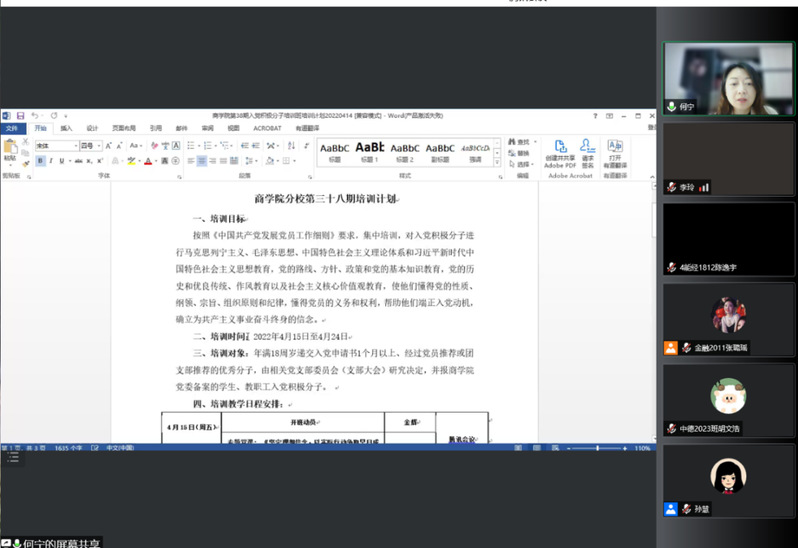Screen dimensions: 798x548
Task: Click the Paste icon in Word's clipboard group
Action: point(10,149)
